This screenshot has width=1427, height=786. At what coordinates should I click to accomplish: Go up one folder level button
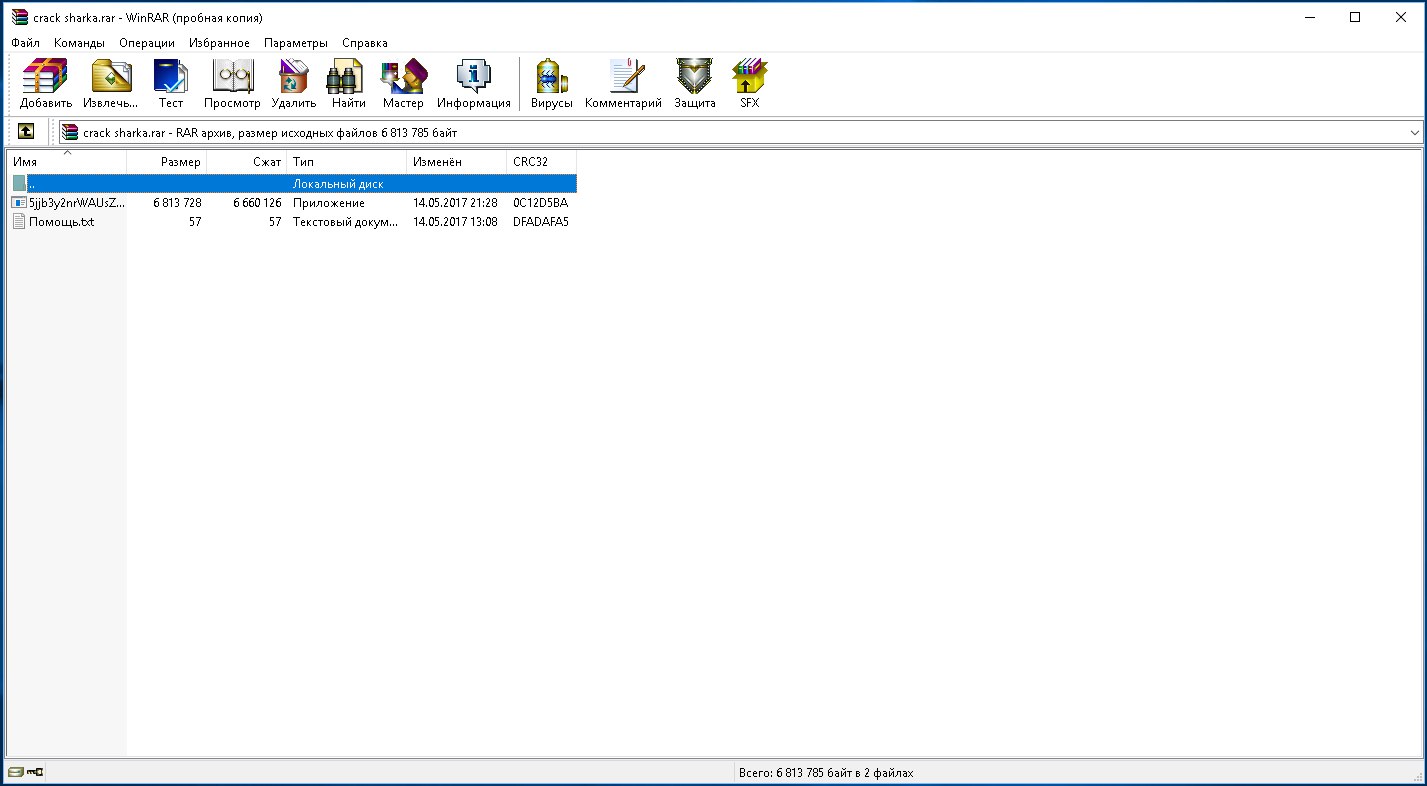pyautogui.click(x=26, y=132)
